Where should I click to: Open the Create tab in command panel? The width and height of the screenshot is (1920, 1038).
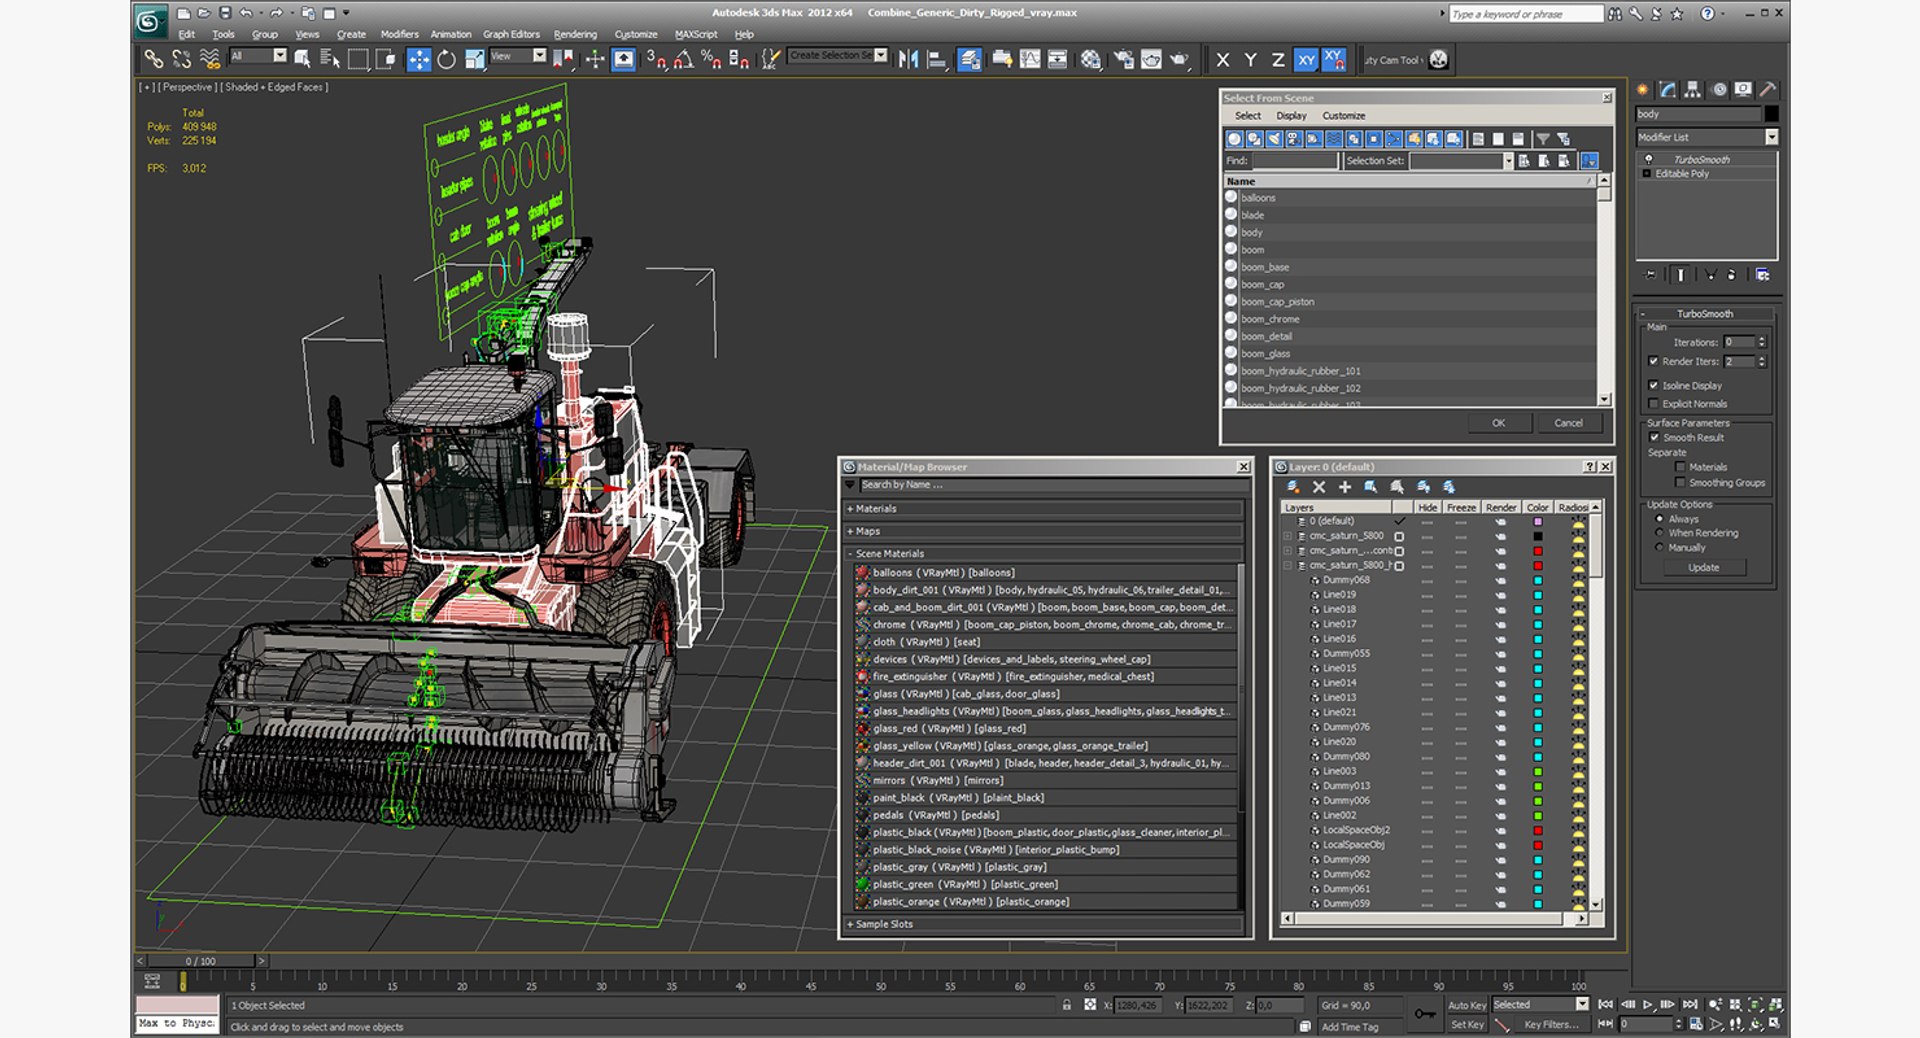[x=1643, y=89]
